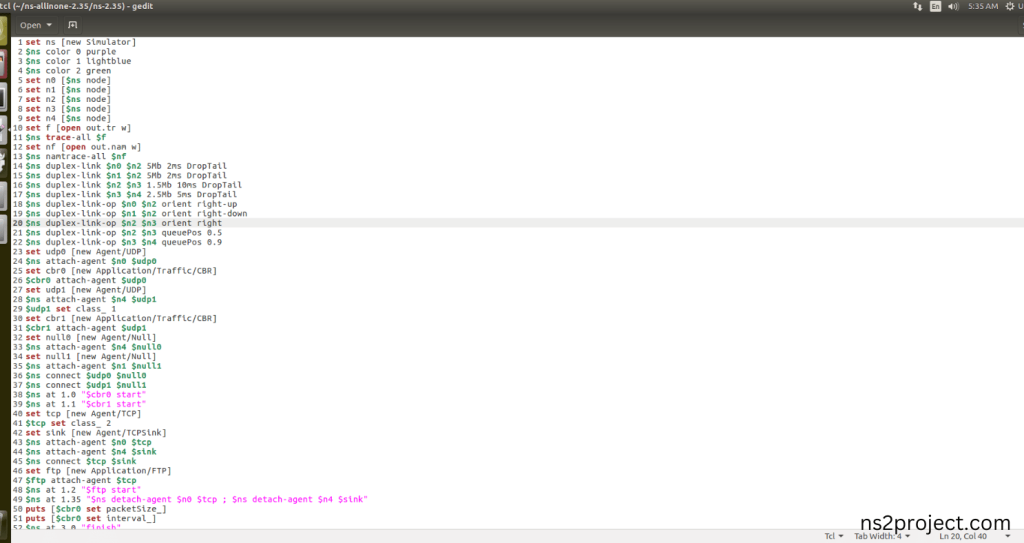Click the line '$ns attach-agent $n4 $sink'

pos(91,452)
